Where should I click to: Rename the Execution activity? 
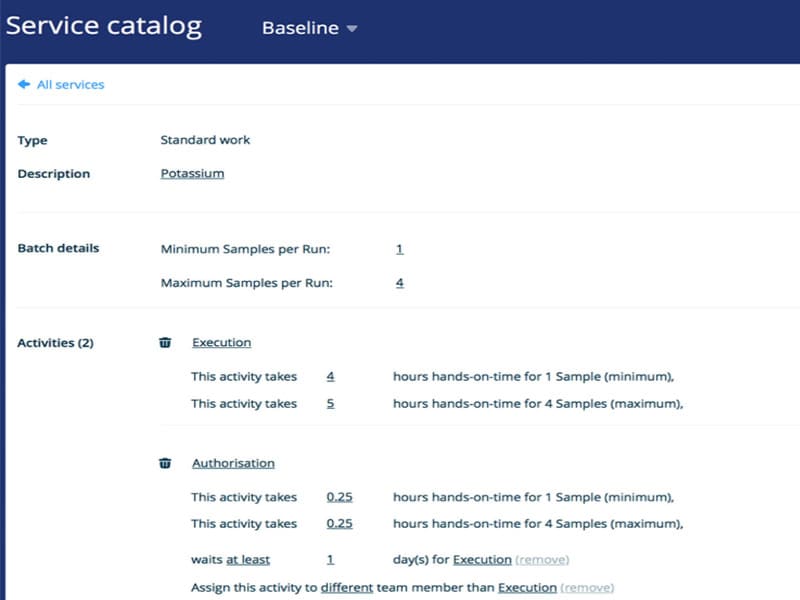221,343
